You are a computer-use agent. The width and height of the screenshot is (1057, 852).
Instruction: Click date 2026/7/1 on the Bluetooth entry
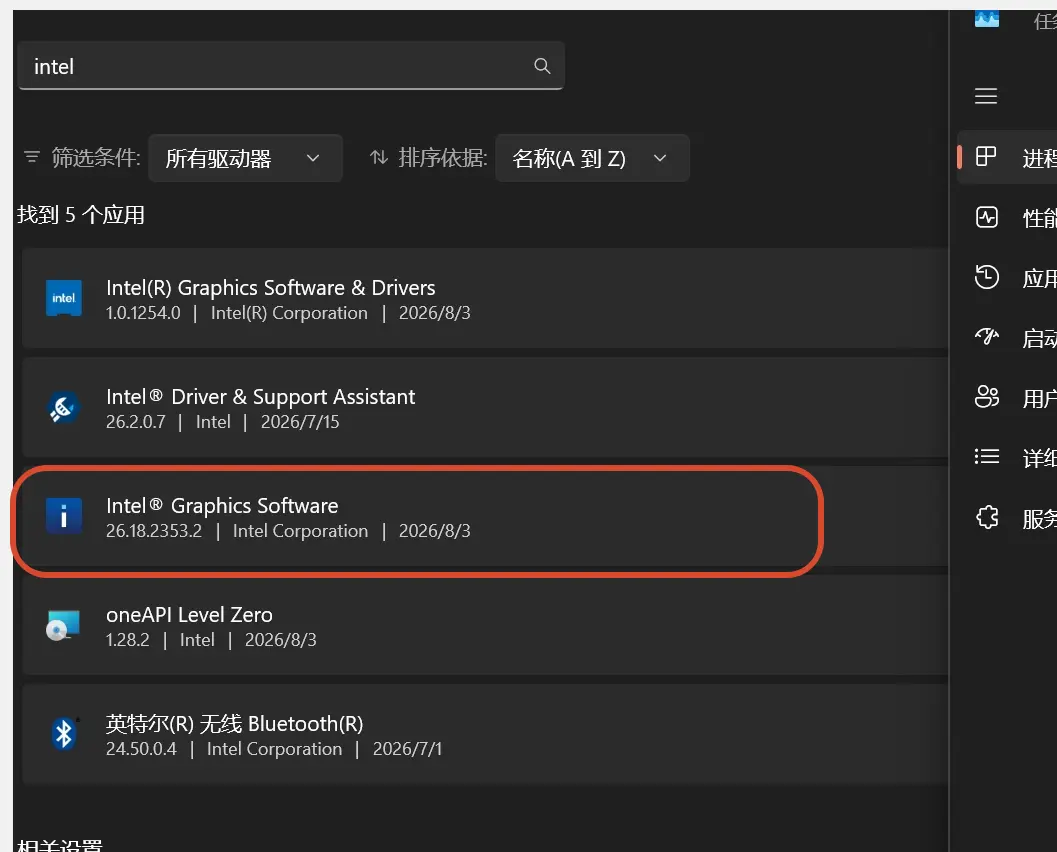click(407, 750)
